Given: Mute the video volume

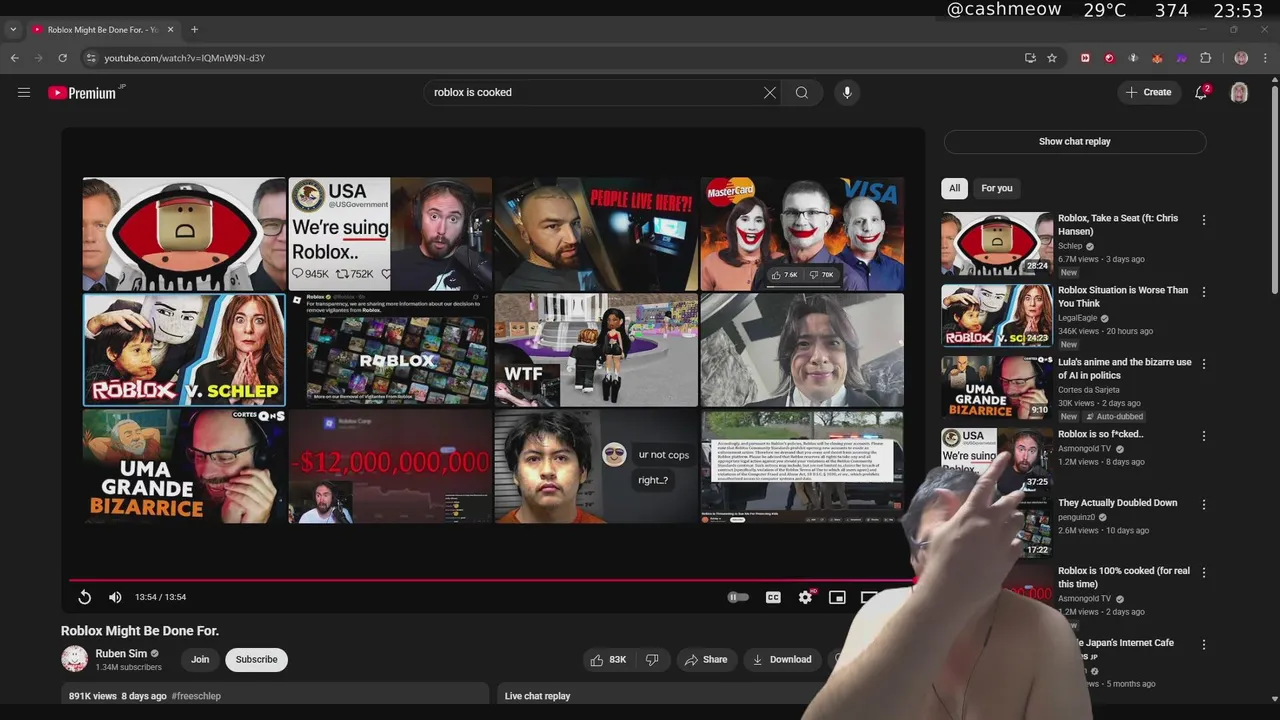Looking at the screenshot, I should pyautogui.click(x=115, y=597).
